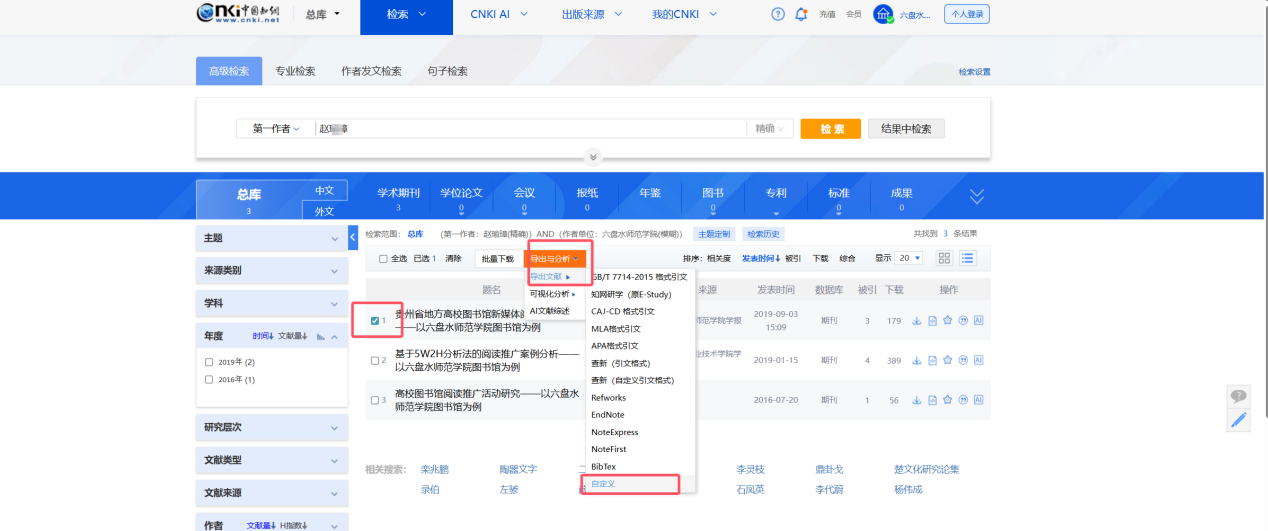Click the 个人登录 login button
Viewport: 1268px width, 531px height.
pos(967,14)
